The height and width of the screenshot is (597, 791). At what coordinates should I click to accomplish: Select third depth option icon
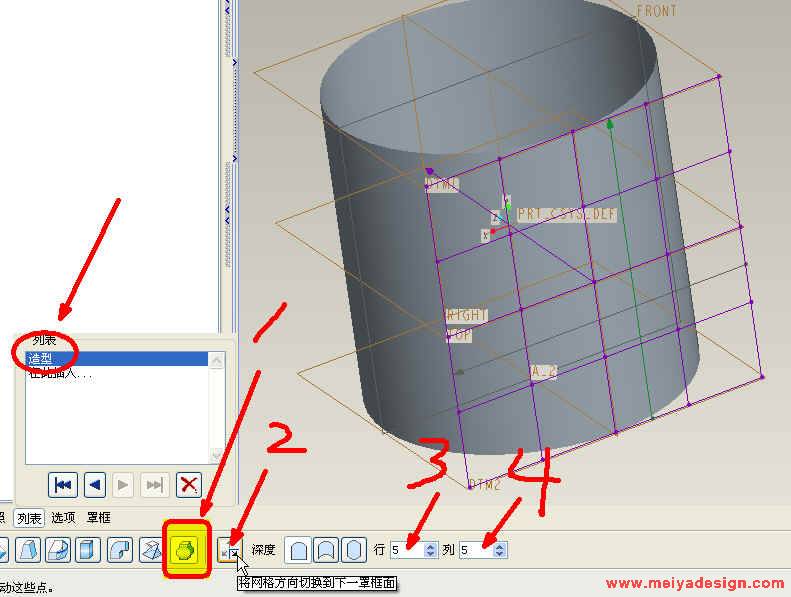tap(354, 550)
